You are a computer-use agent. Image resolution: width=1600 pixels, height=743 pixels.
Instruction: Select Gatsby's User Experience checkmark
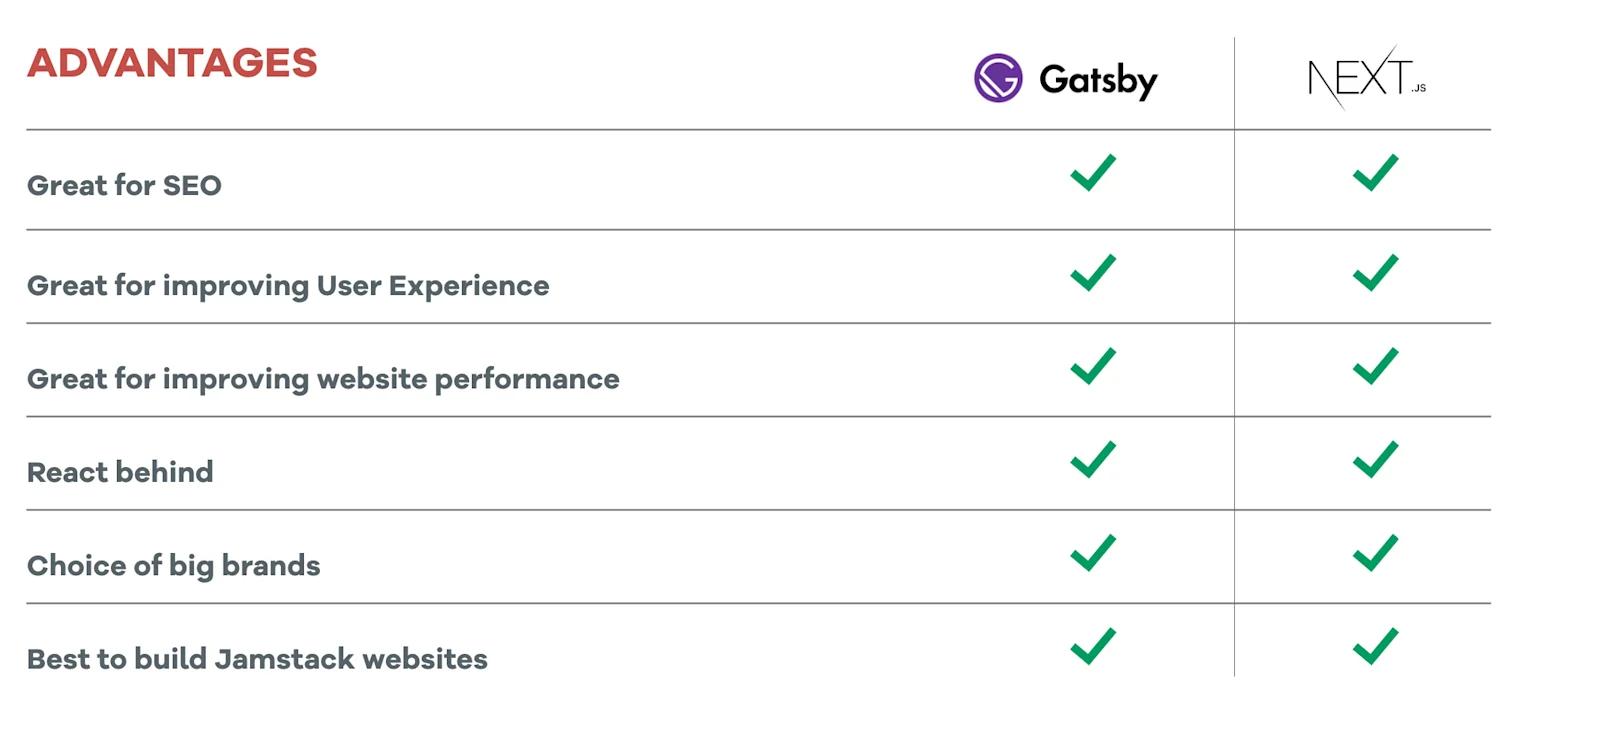(x=1093, y=273)
